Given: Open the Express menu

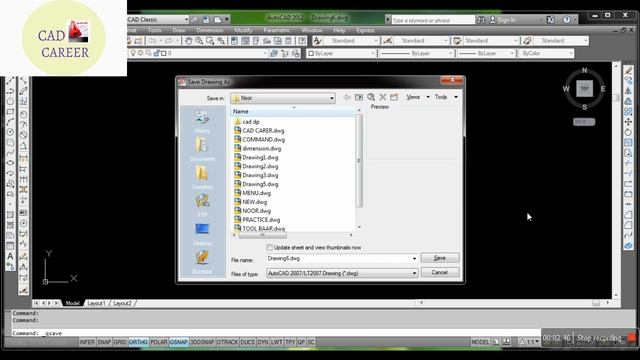Looking at the screenshot, I should pyautogui.click(x=365, y=30).
